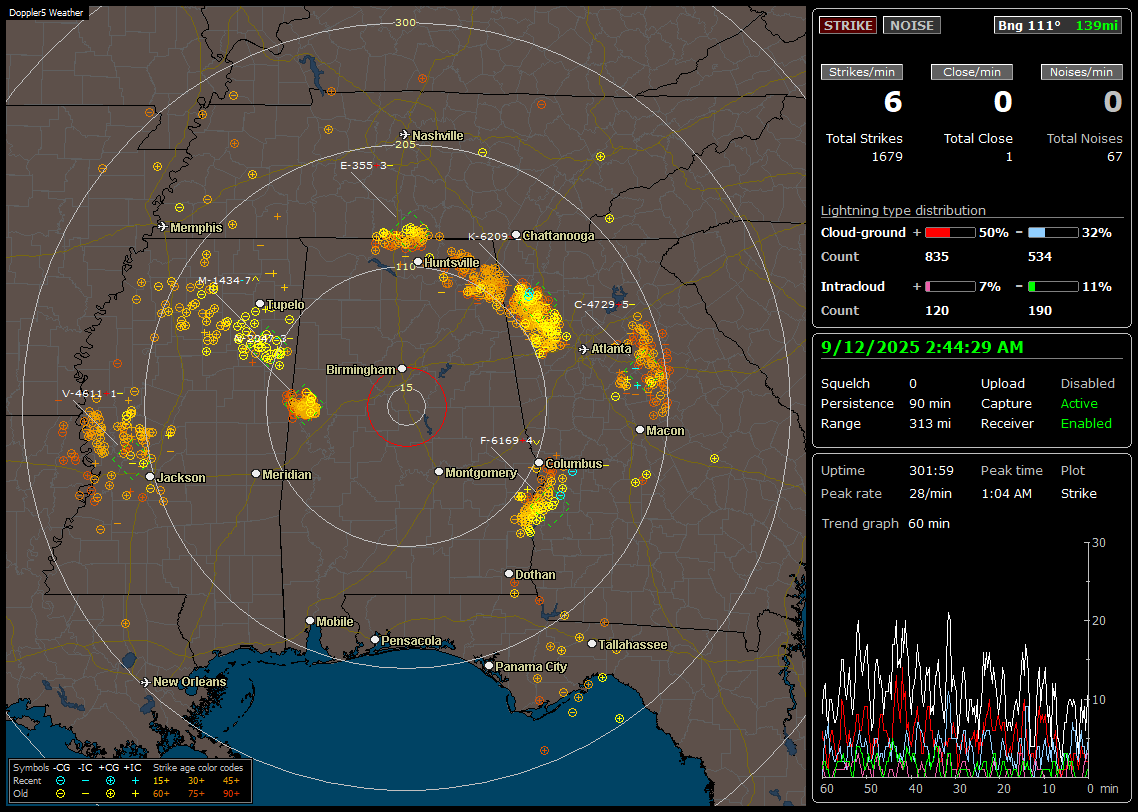Click the Doppler5 Weather title label
Image resolution: width=1138 pixels, height=812 pixels.
[46, 12]
